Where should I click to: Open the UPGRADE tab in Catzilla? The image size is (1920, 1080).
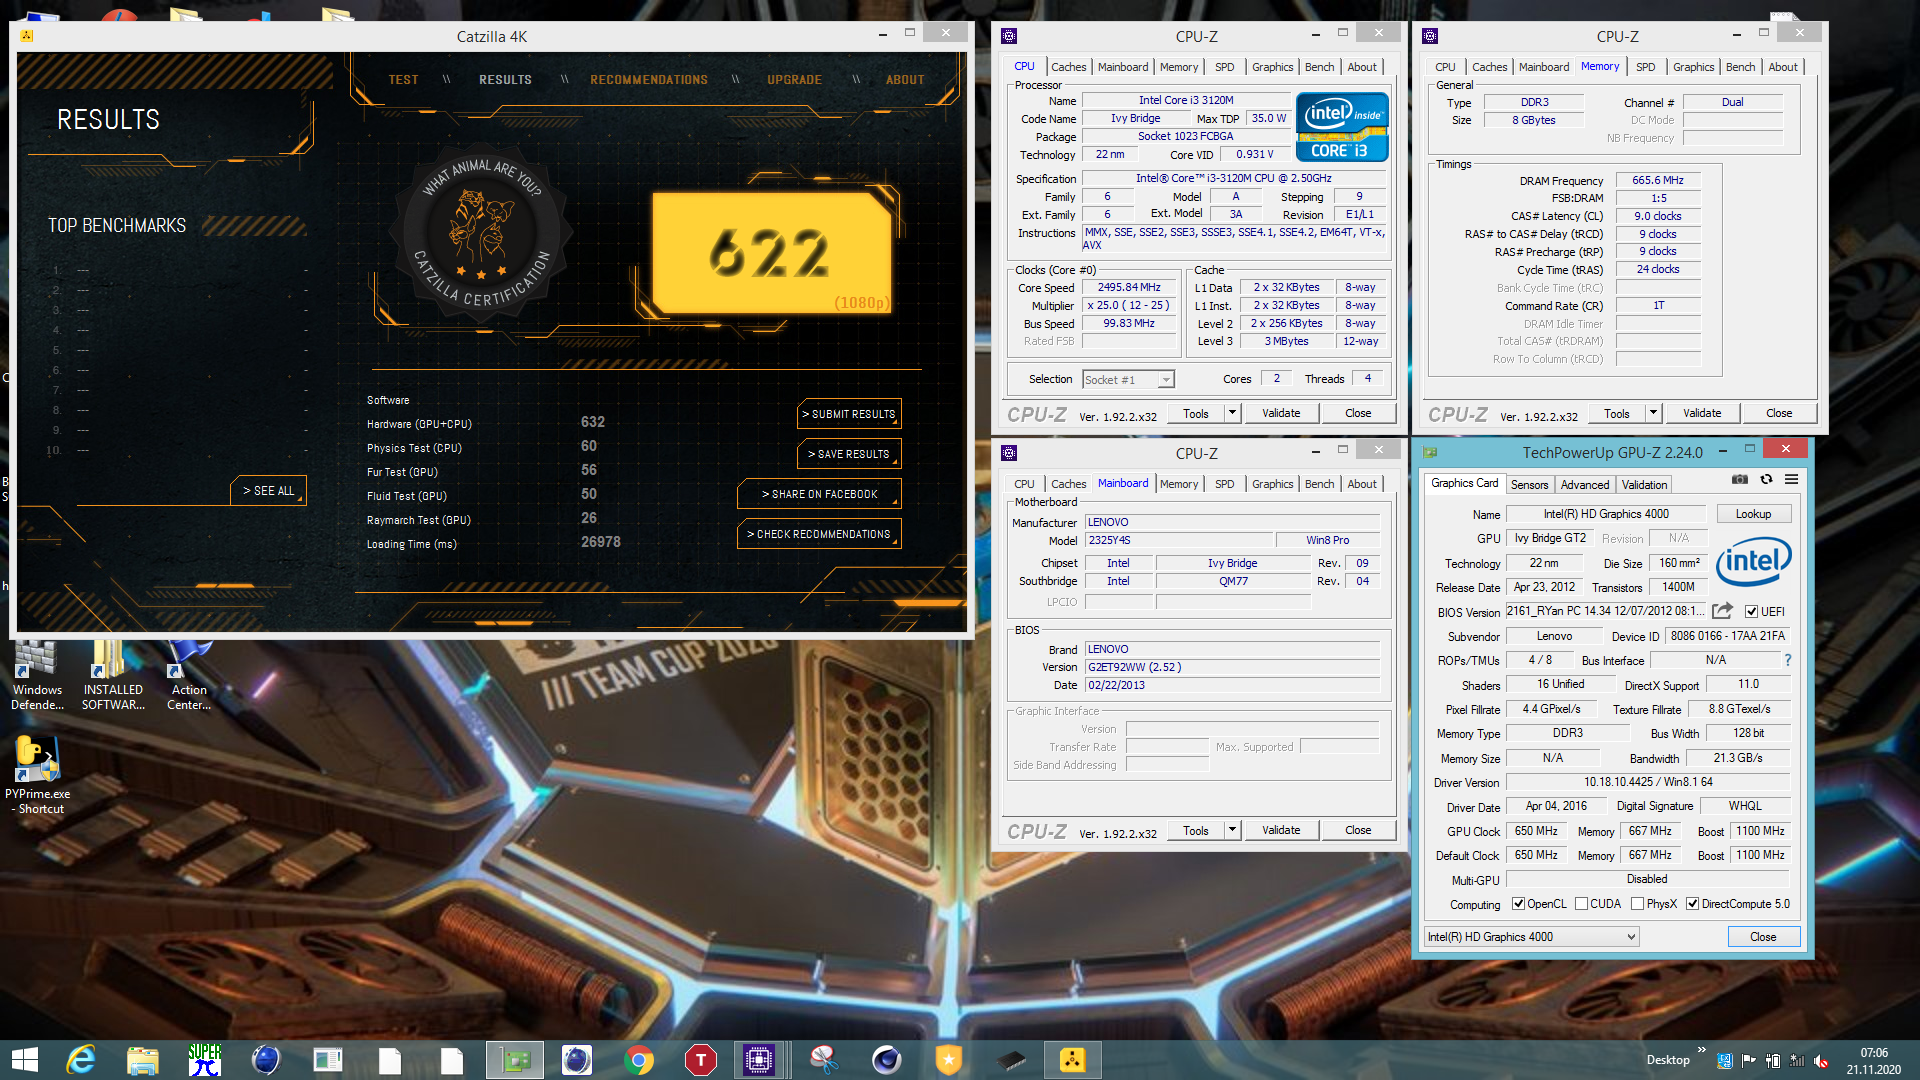click(x=794, y=80)
